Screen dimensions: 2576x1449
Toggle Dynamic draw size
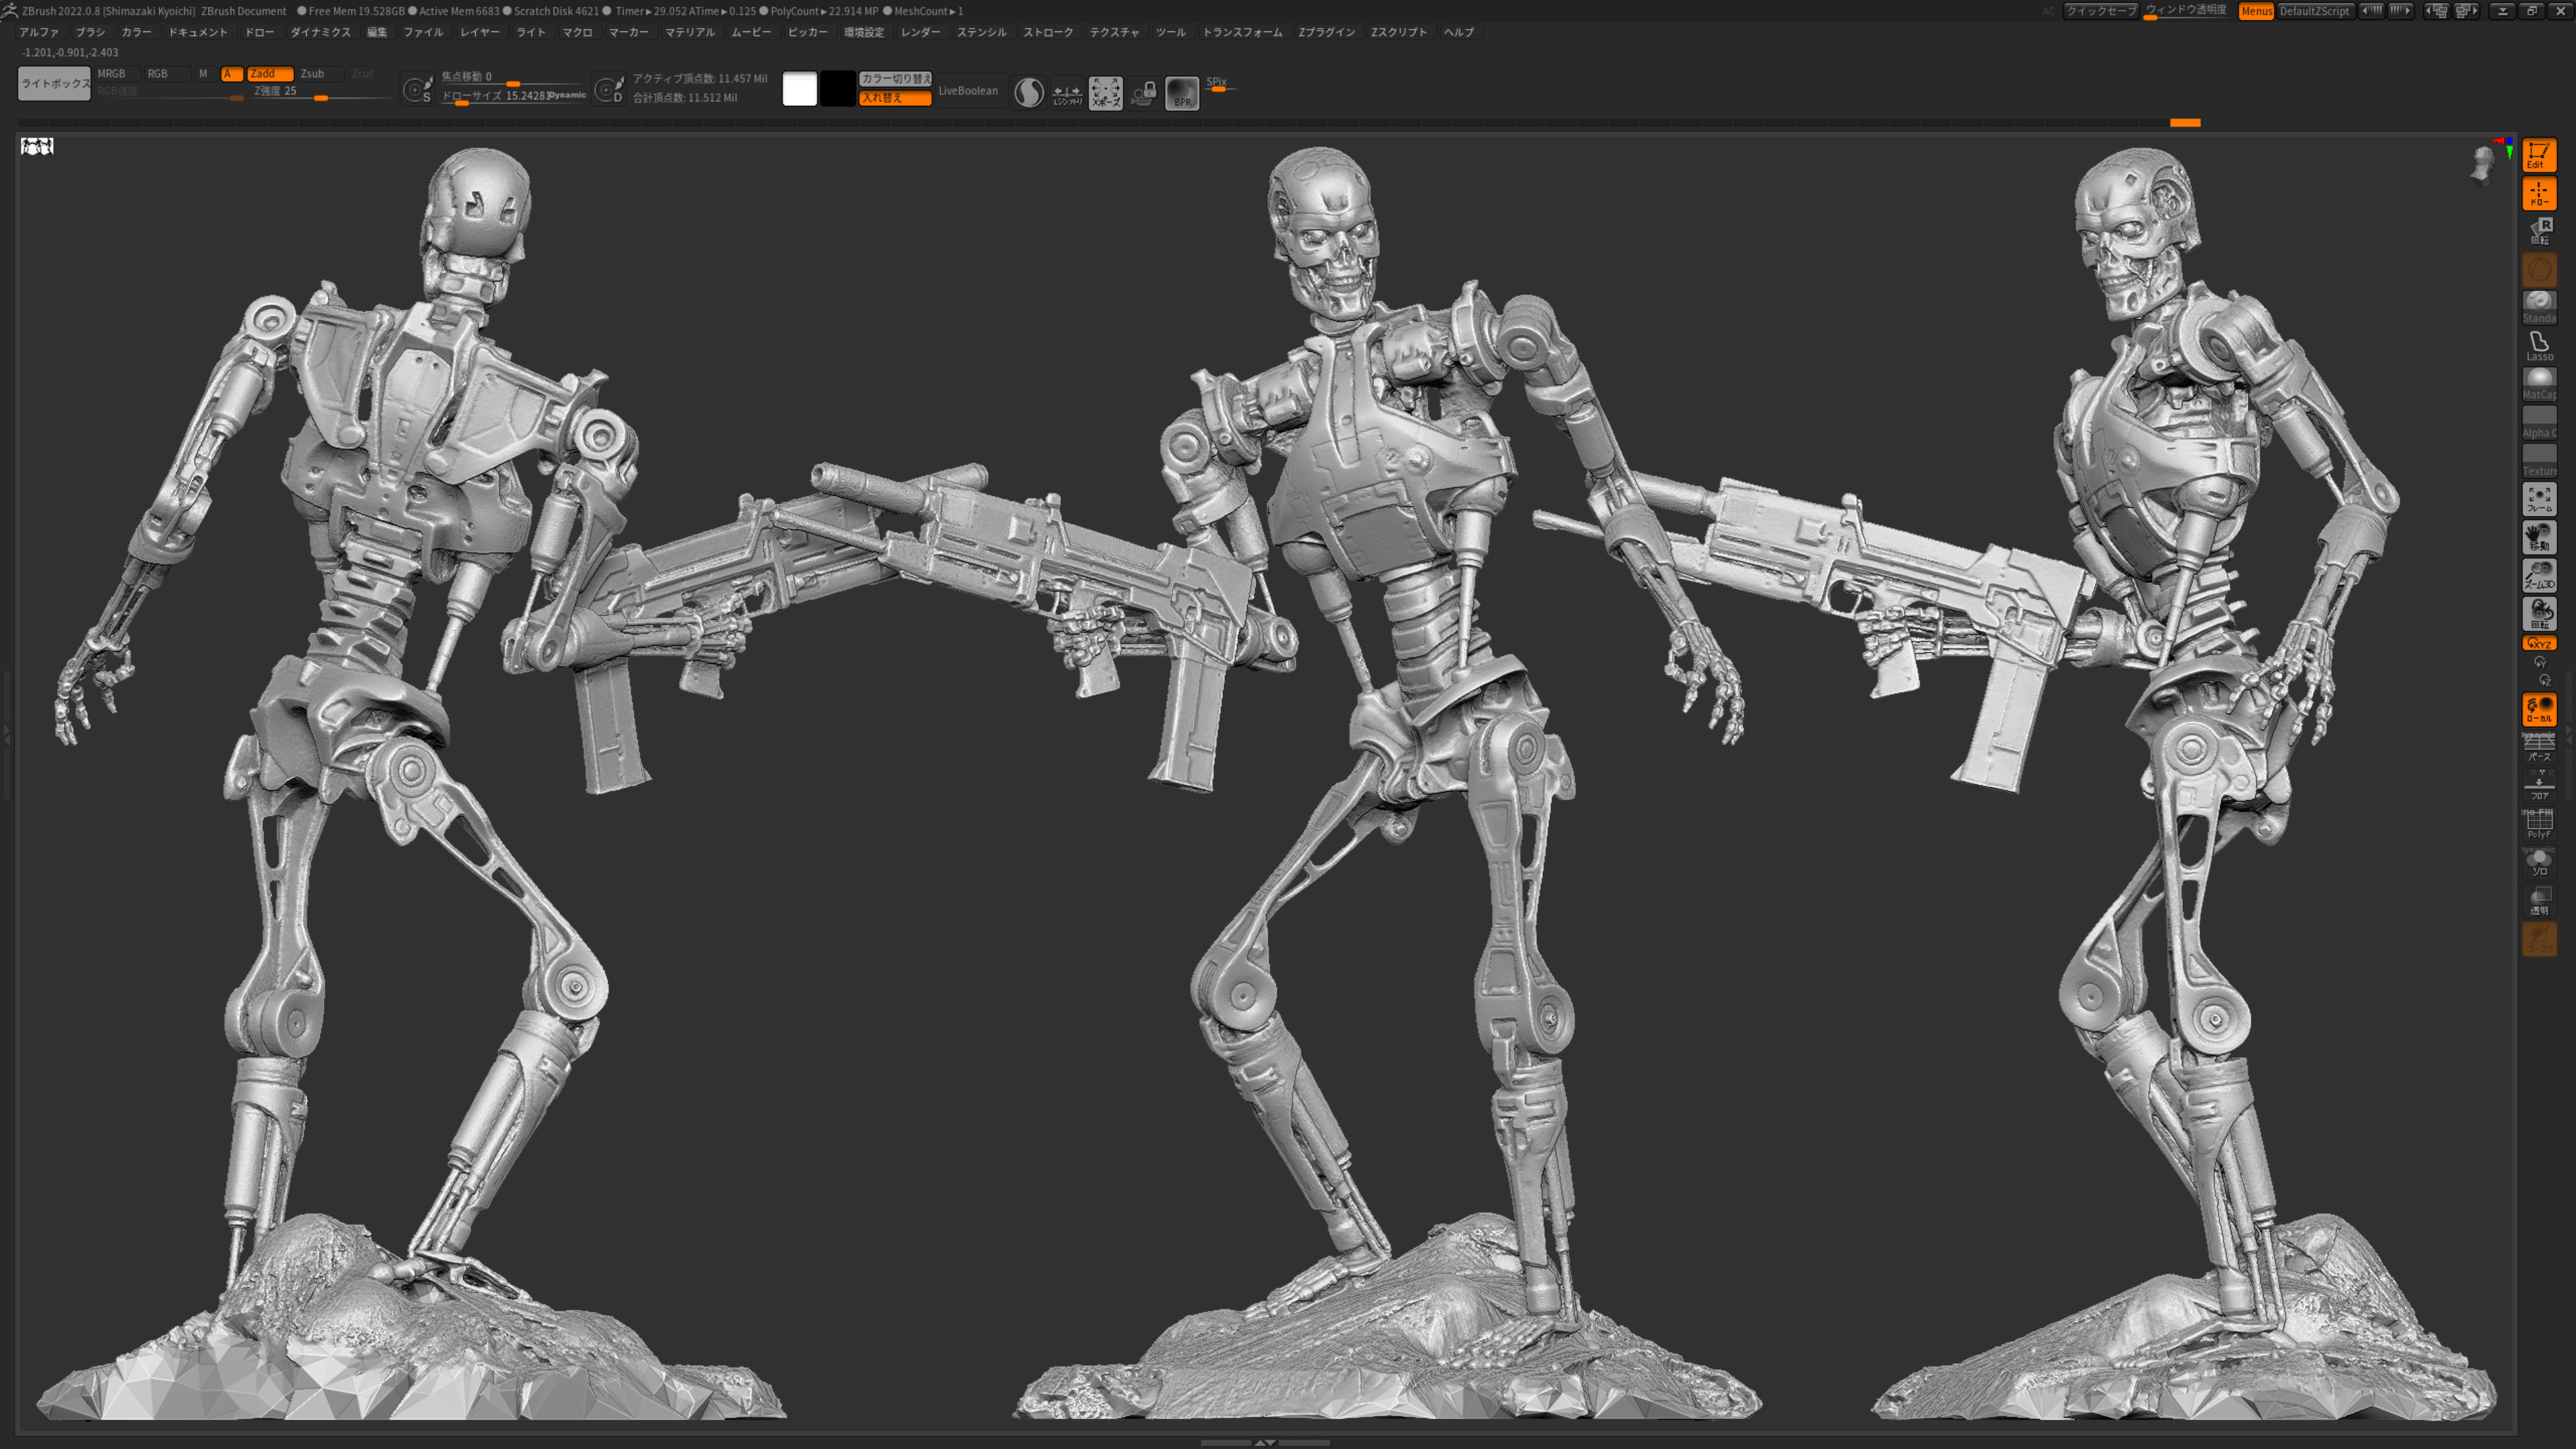(x=567, y=95)
